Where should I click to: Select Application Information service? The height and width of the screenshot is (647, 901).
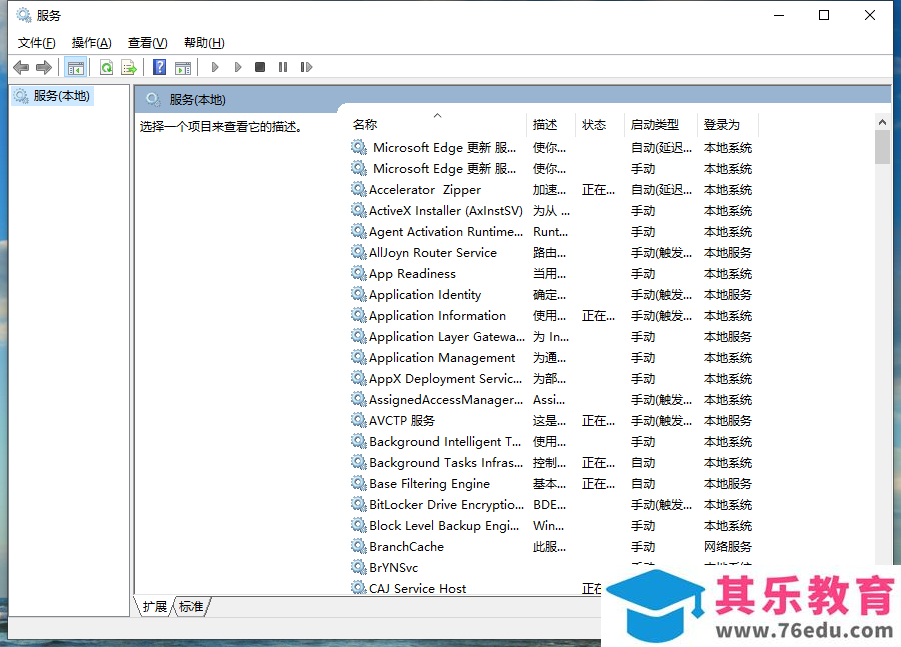(437, 315)
